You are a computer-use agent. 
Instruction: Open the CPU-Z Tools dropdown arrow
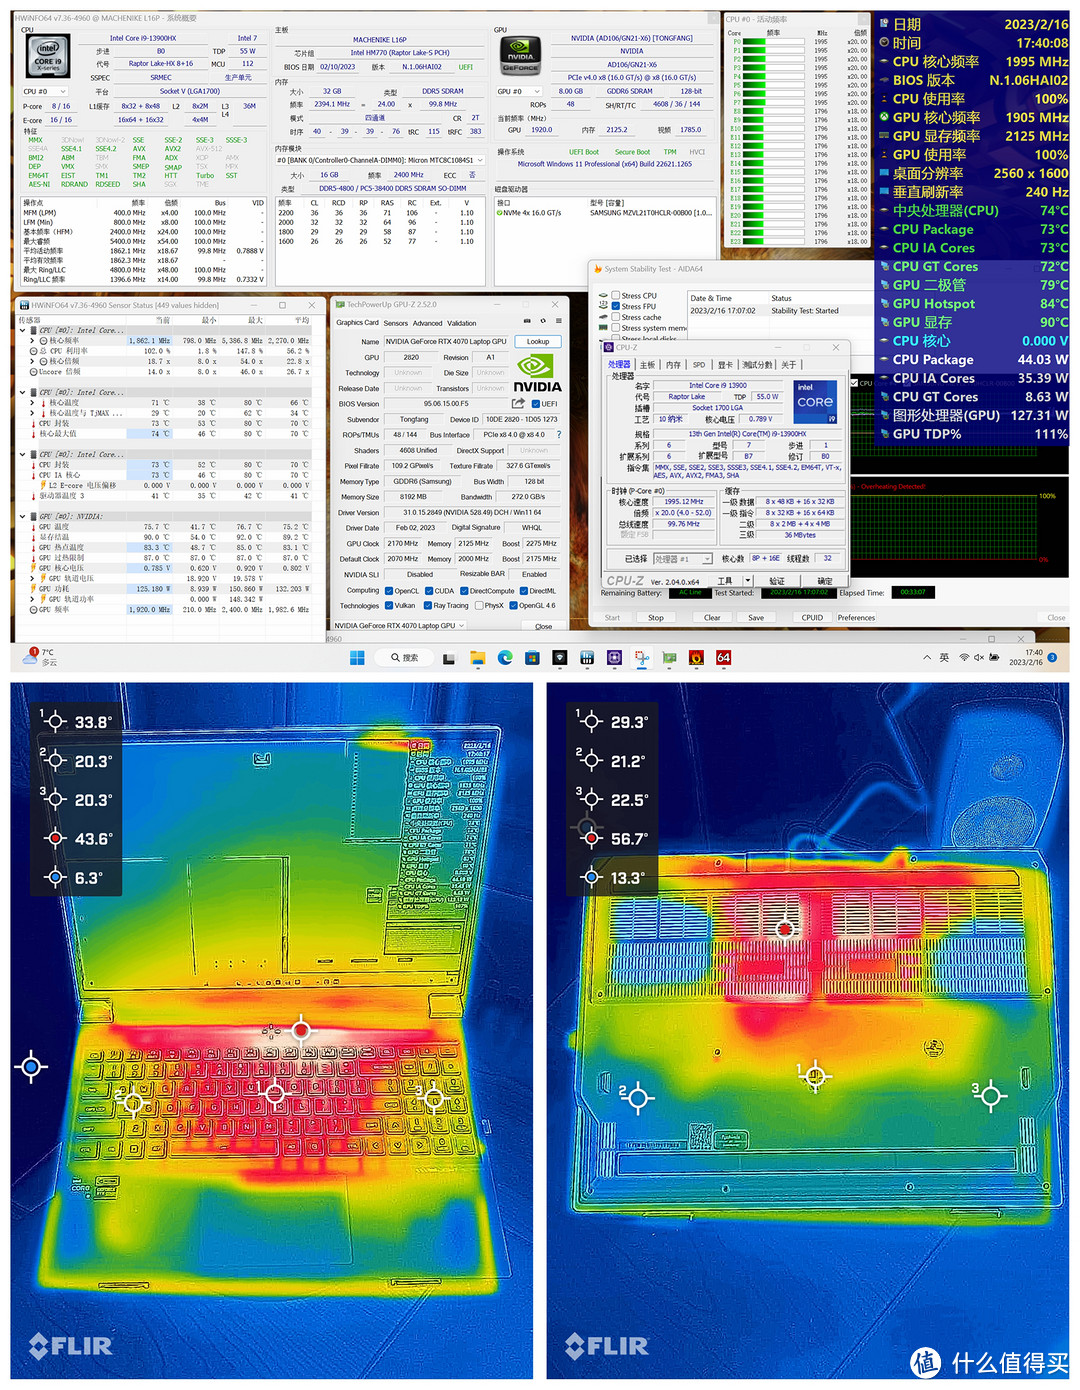coord(748,580)
